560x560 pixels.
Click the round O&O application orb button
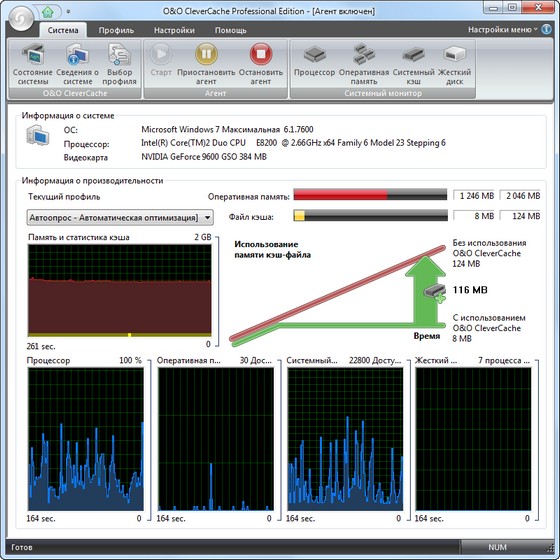click(21, 18)
